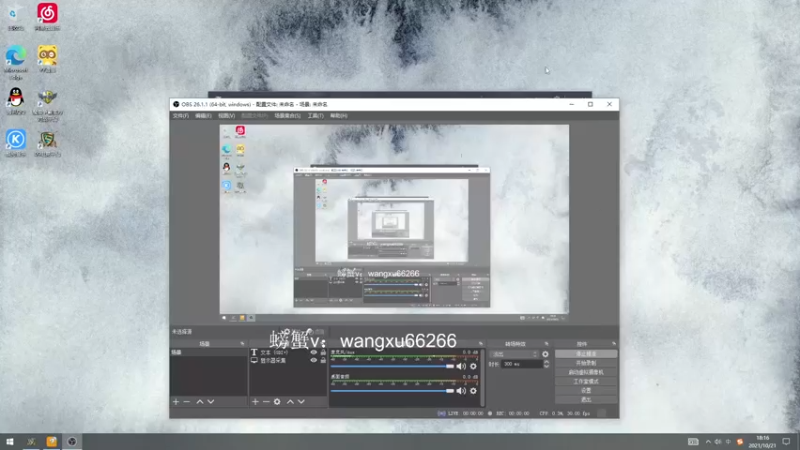Toggle visibility eye of text source

[x=314, y=353]
